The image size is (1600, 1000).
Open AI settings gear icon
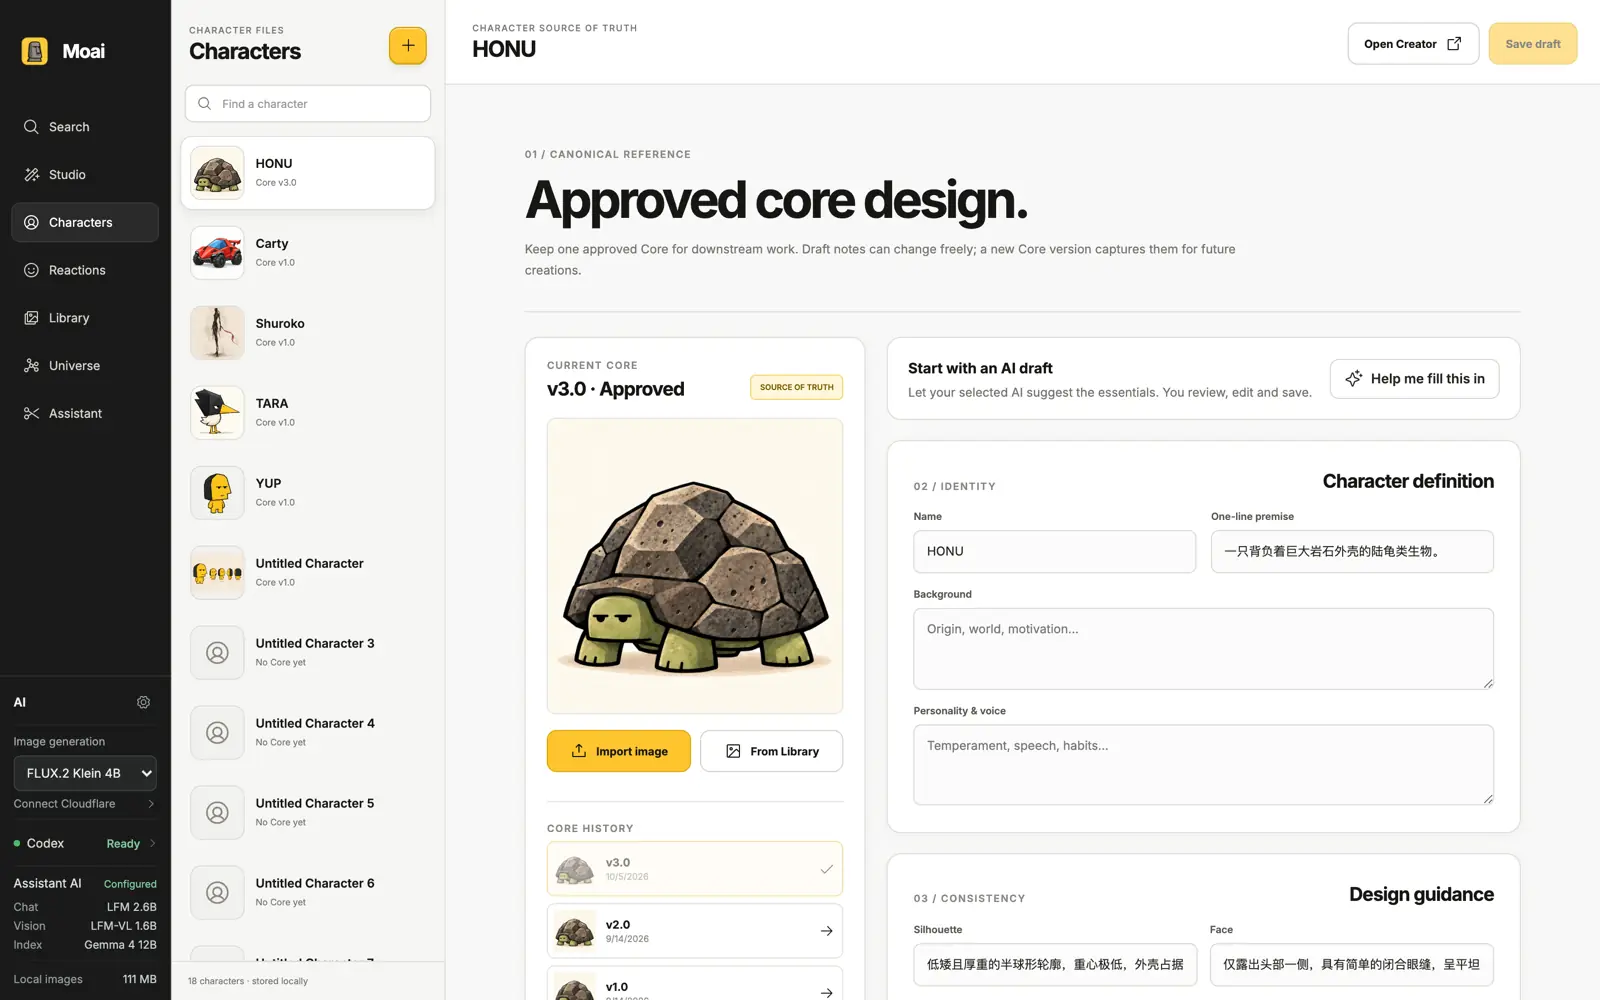pyautogui.click(x=144, y=703)
